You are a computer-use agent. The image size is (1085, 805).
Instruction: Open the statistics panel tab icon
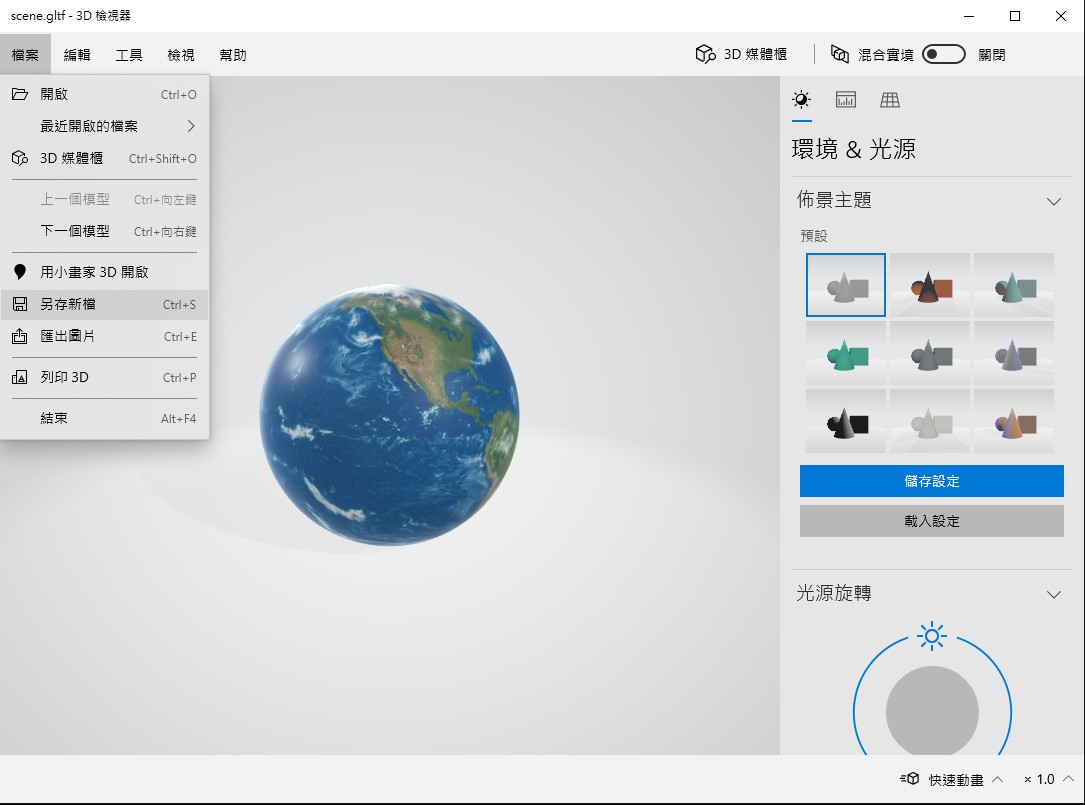point(845,99)
